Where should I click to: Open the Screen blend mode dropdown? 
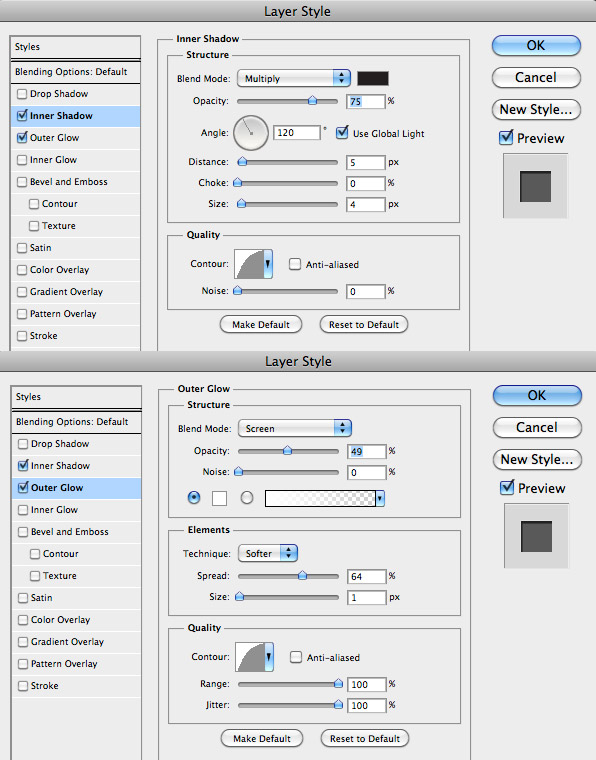coord(295,428)
